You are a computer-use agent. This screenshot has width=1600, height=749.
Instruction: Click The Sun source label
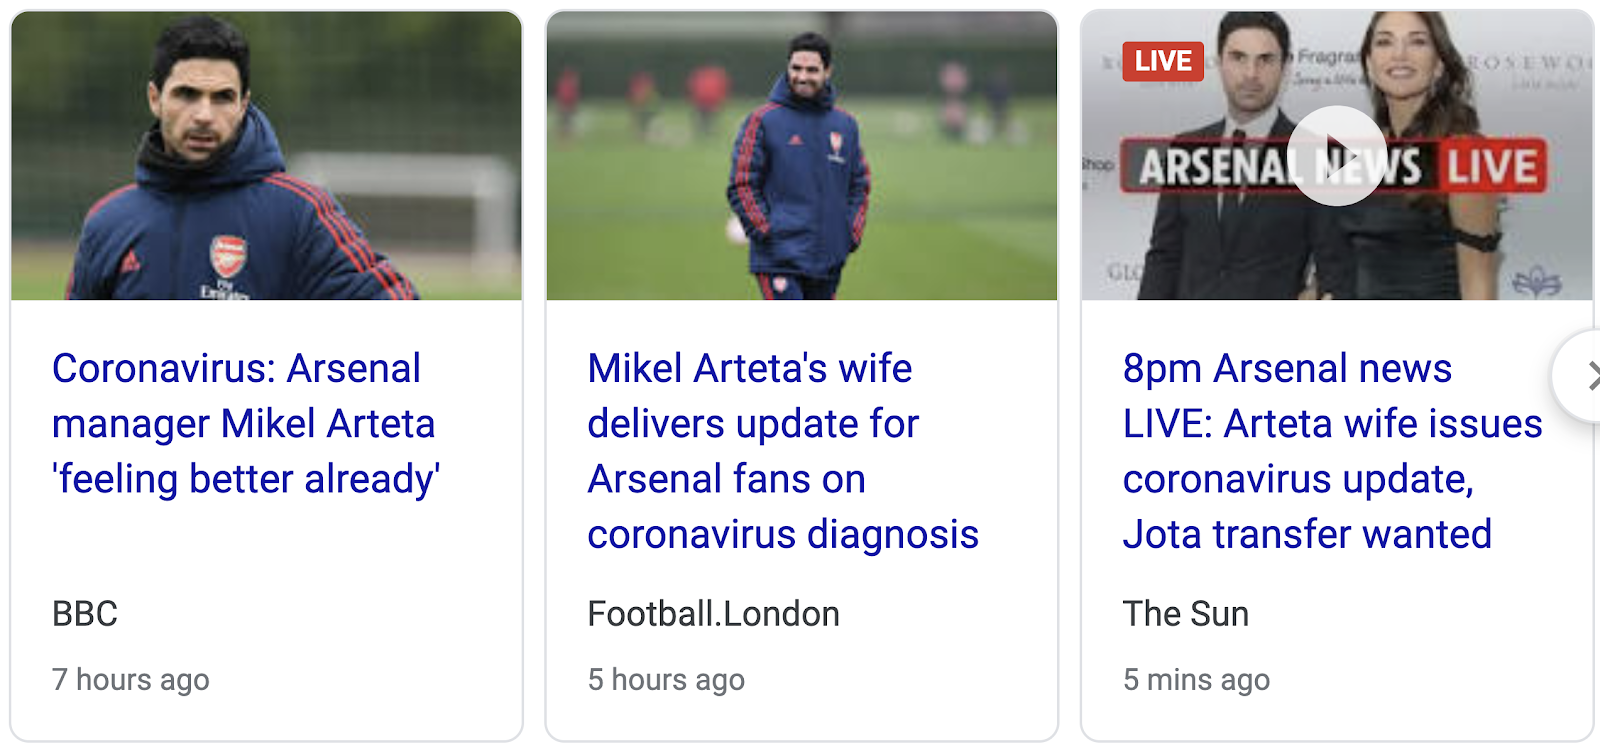pyautogui.click(x=1185, y=614)
